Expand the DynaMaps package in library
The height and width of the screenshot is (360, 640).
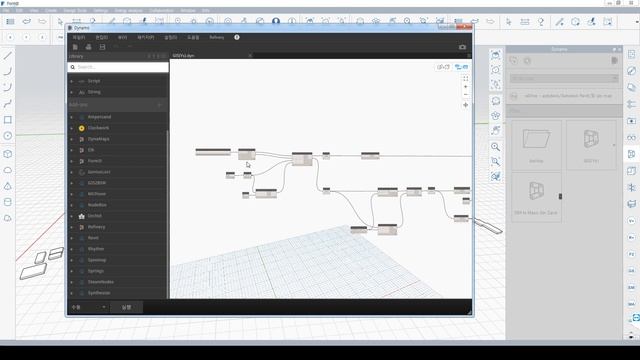[x=72, y=139]
